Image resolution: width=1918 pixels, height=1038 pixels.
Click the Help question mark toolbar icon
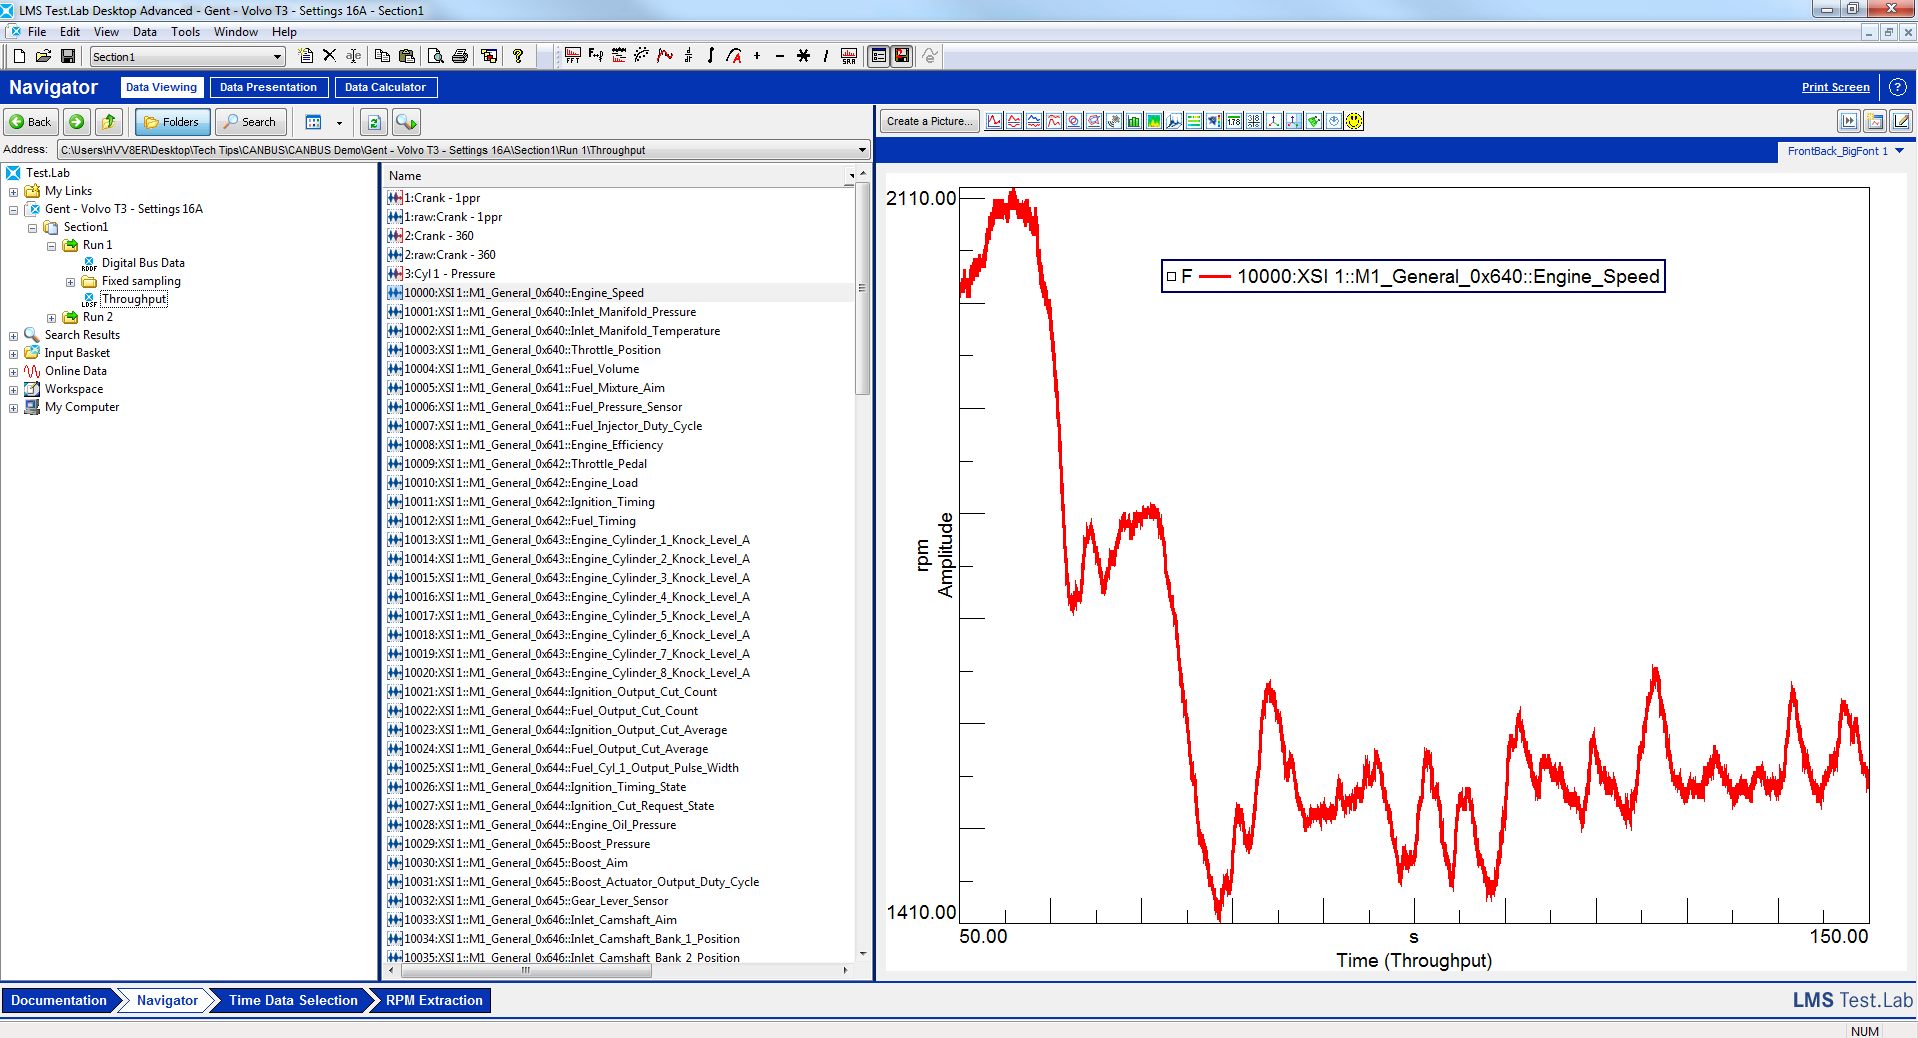click(x=518, y=56)
